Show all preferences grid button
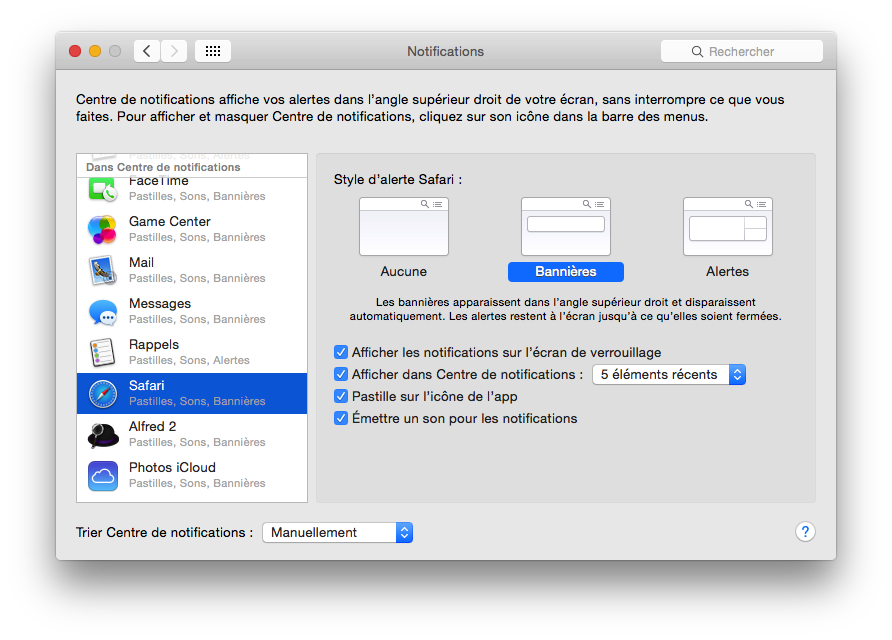This screenshot has height=640, width=892. pos(213,51)
